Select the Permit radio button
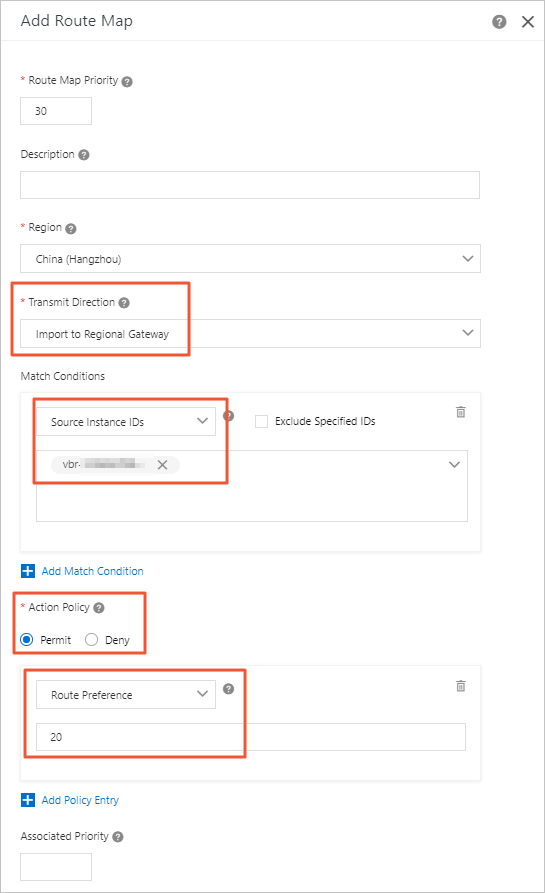 point(26,640)
